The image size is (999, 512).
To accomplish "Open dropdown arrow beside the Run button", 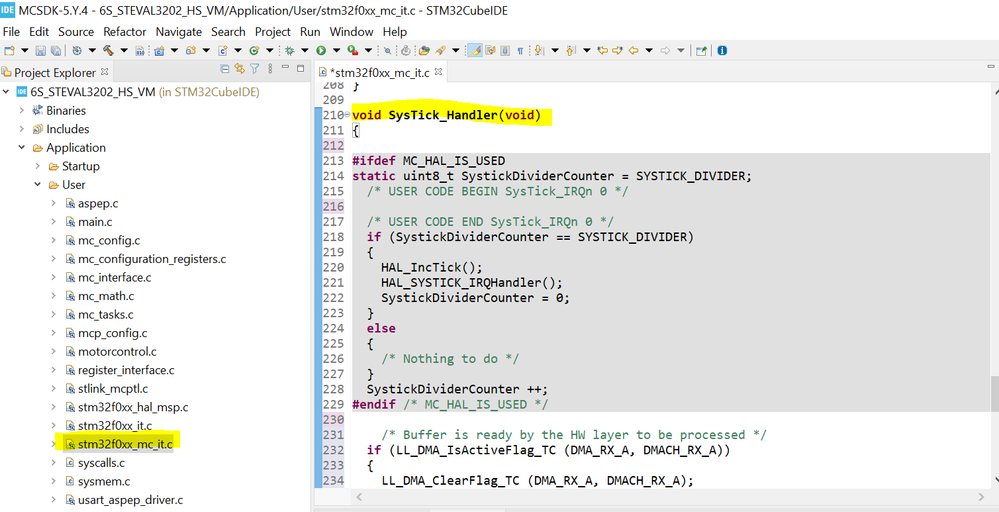I will tap(336, 50).
